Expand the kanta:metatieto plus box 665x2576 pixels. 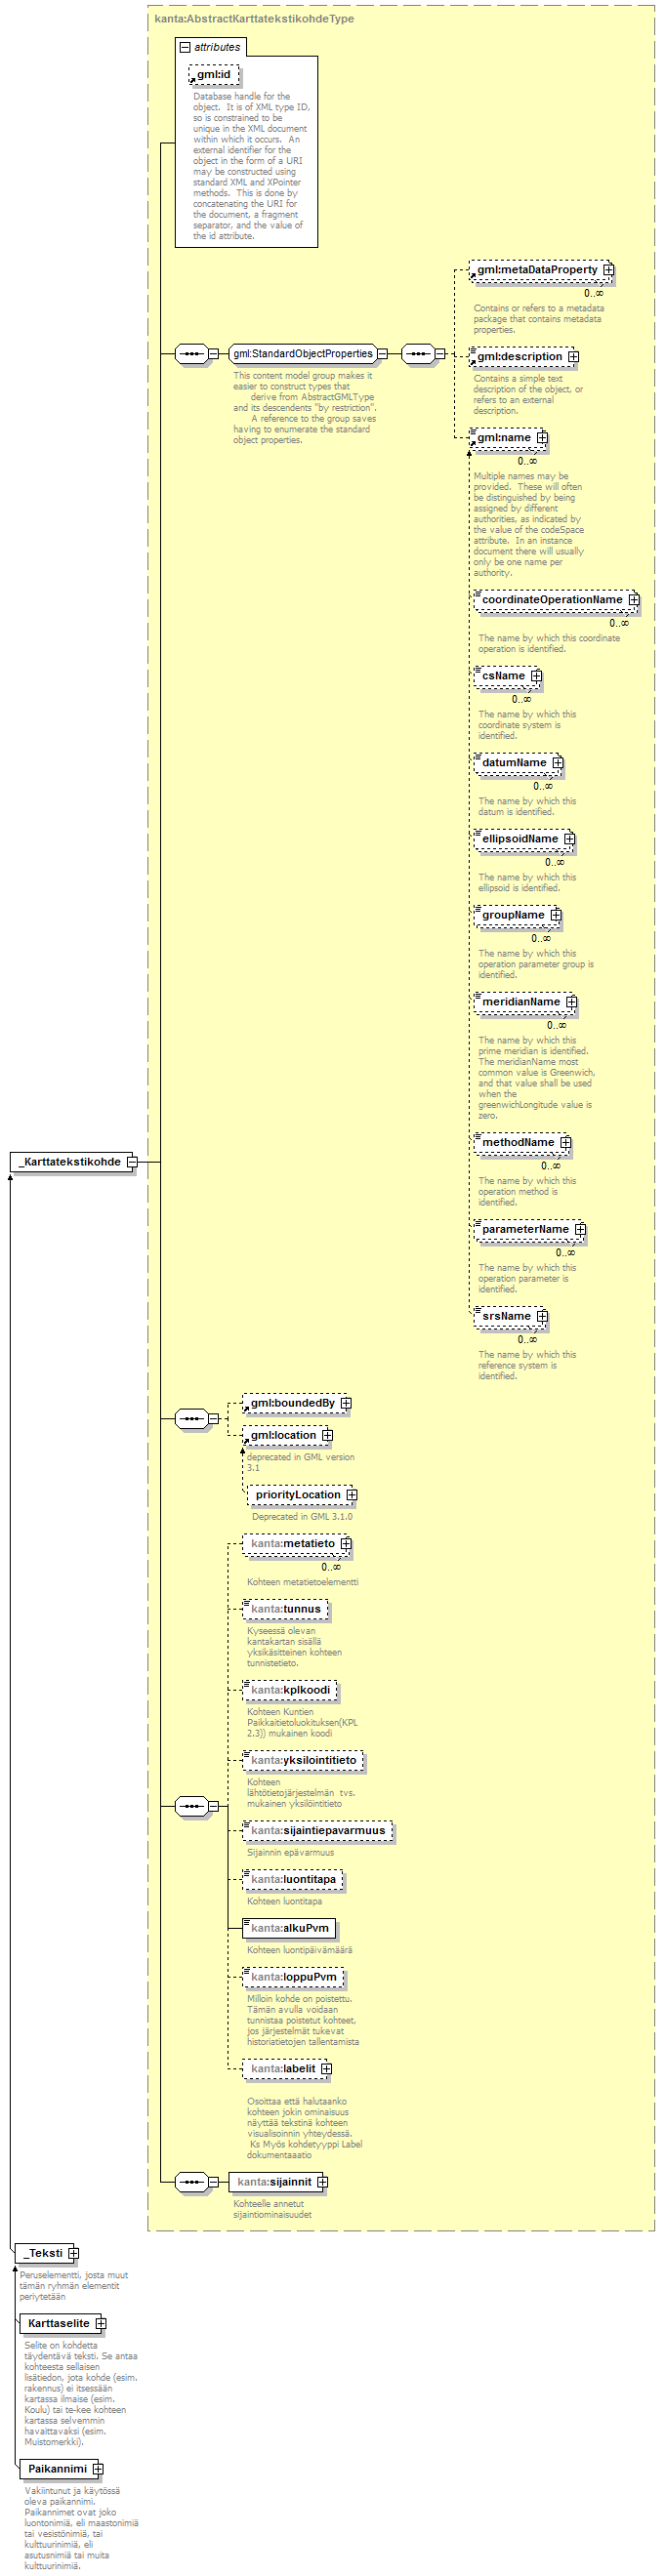click(346, 1544)
